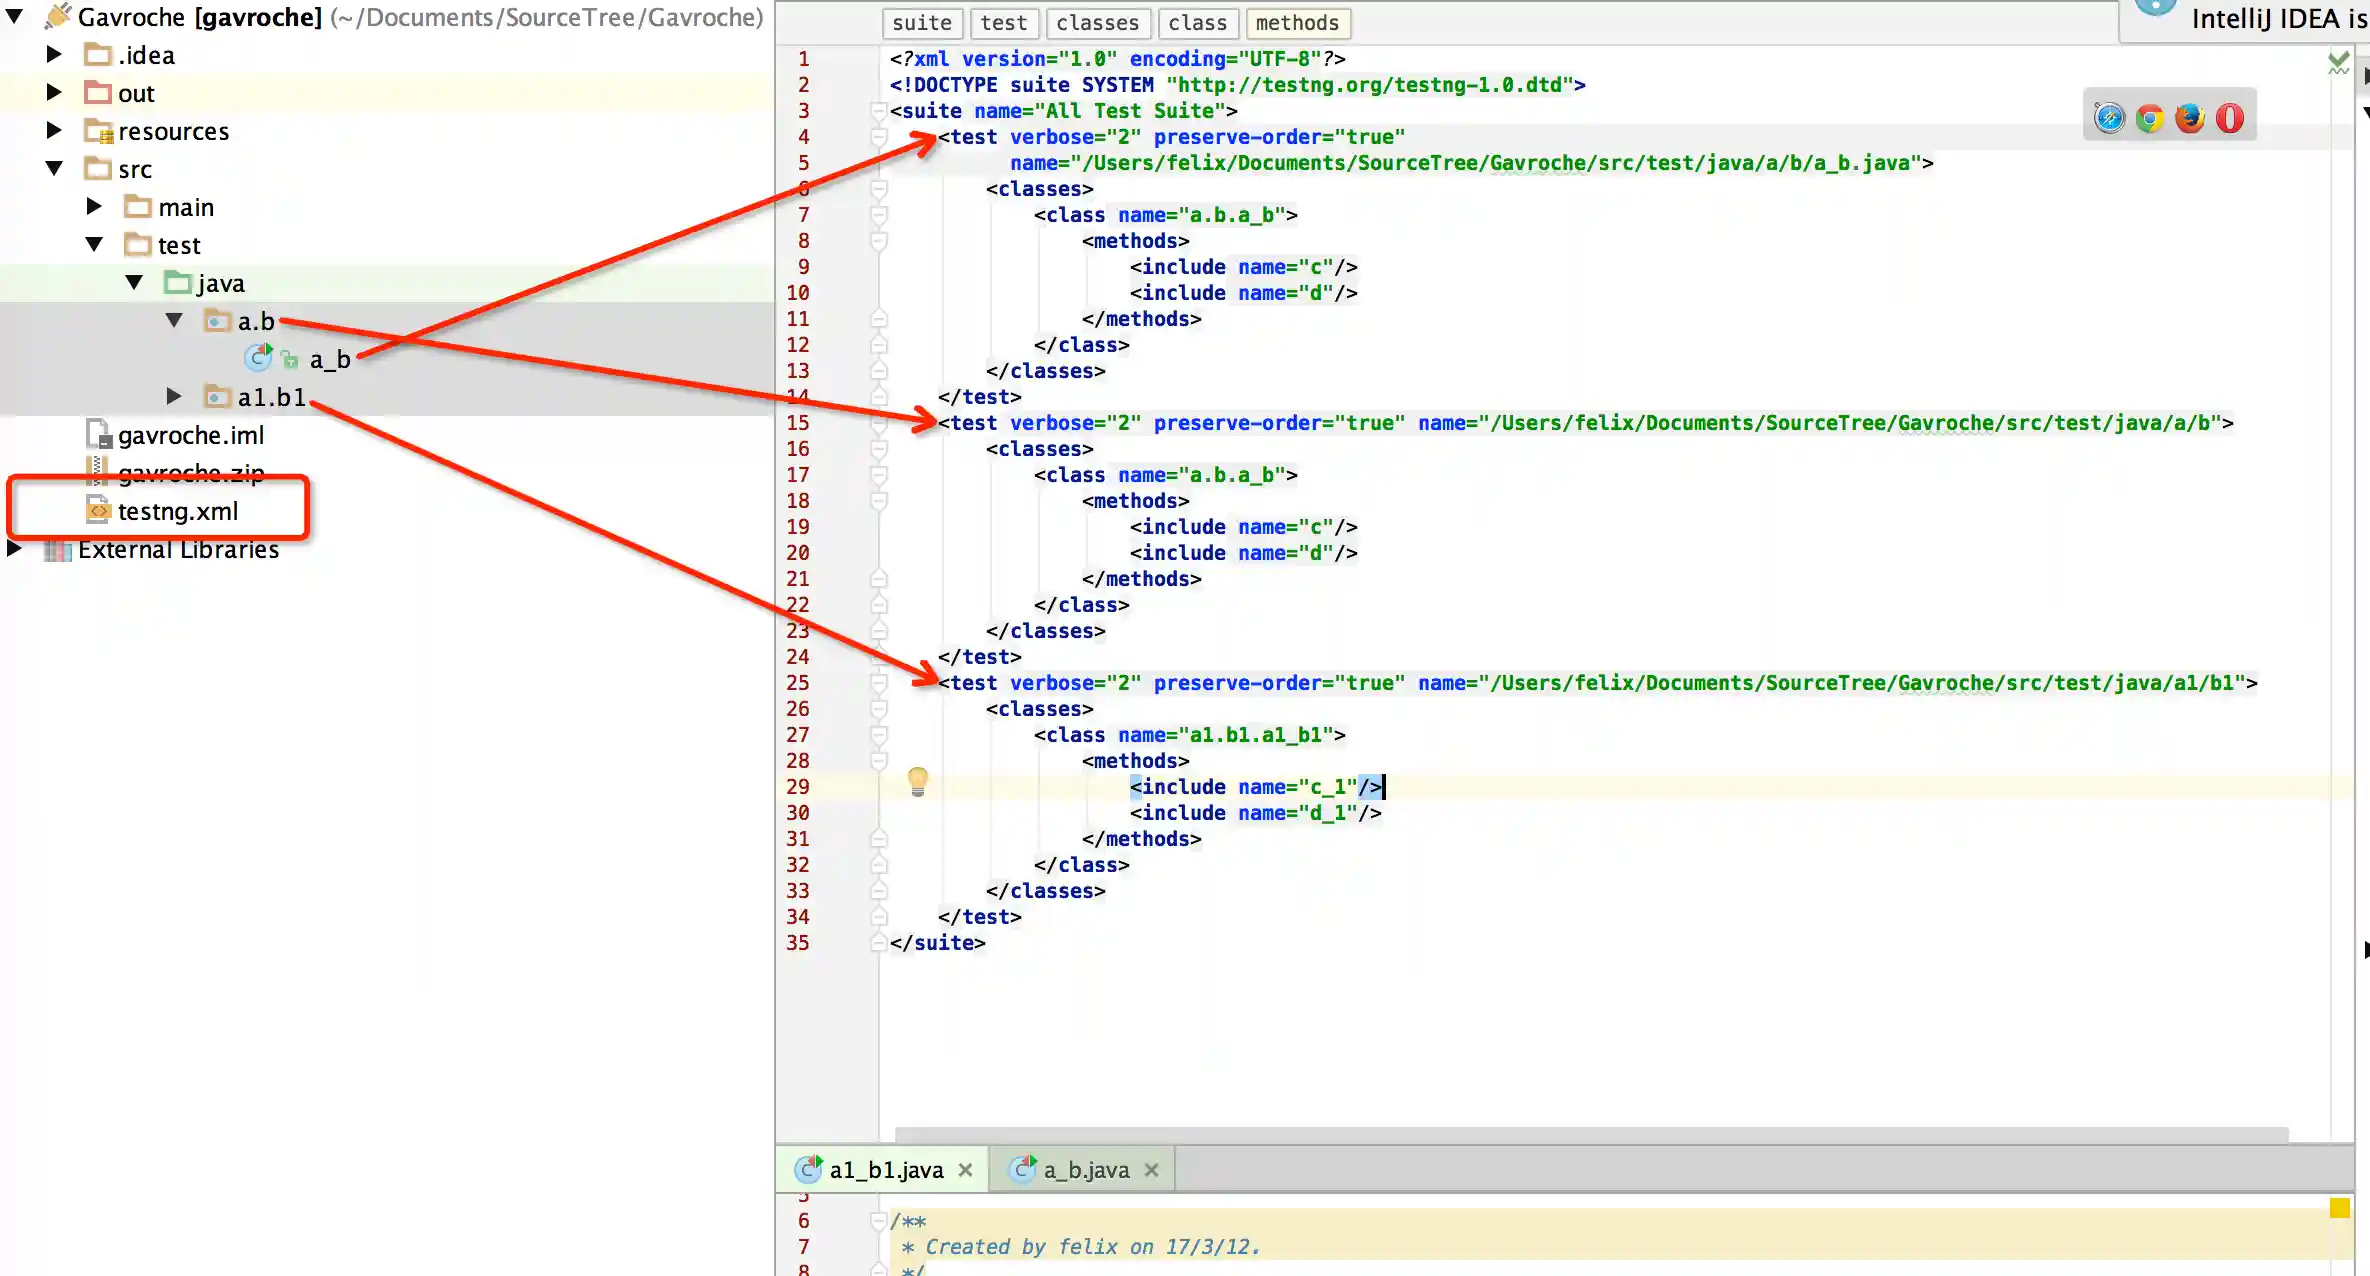
Task: Click the testng.xml file icon
Action: click(98, 511)
